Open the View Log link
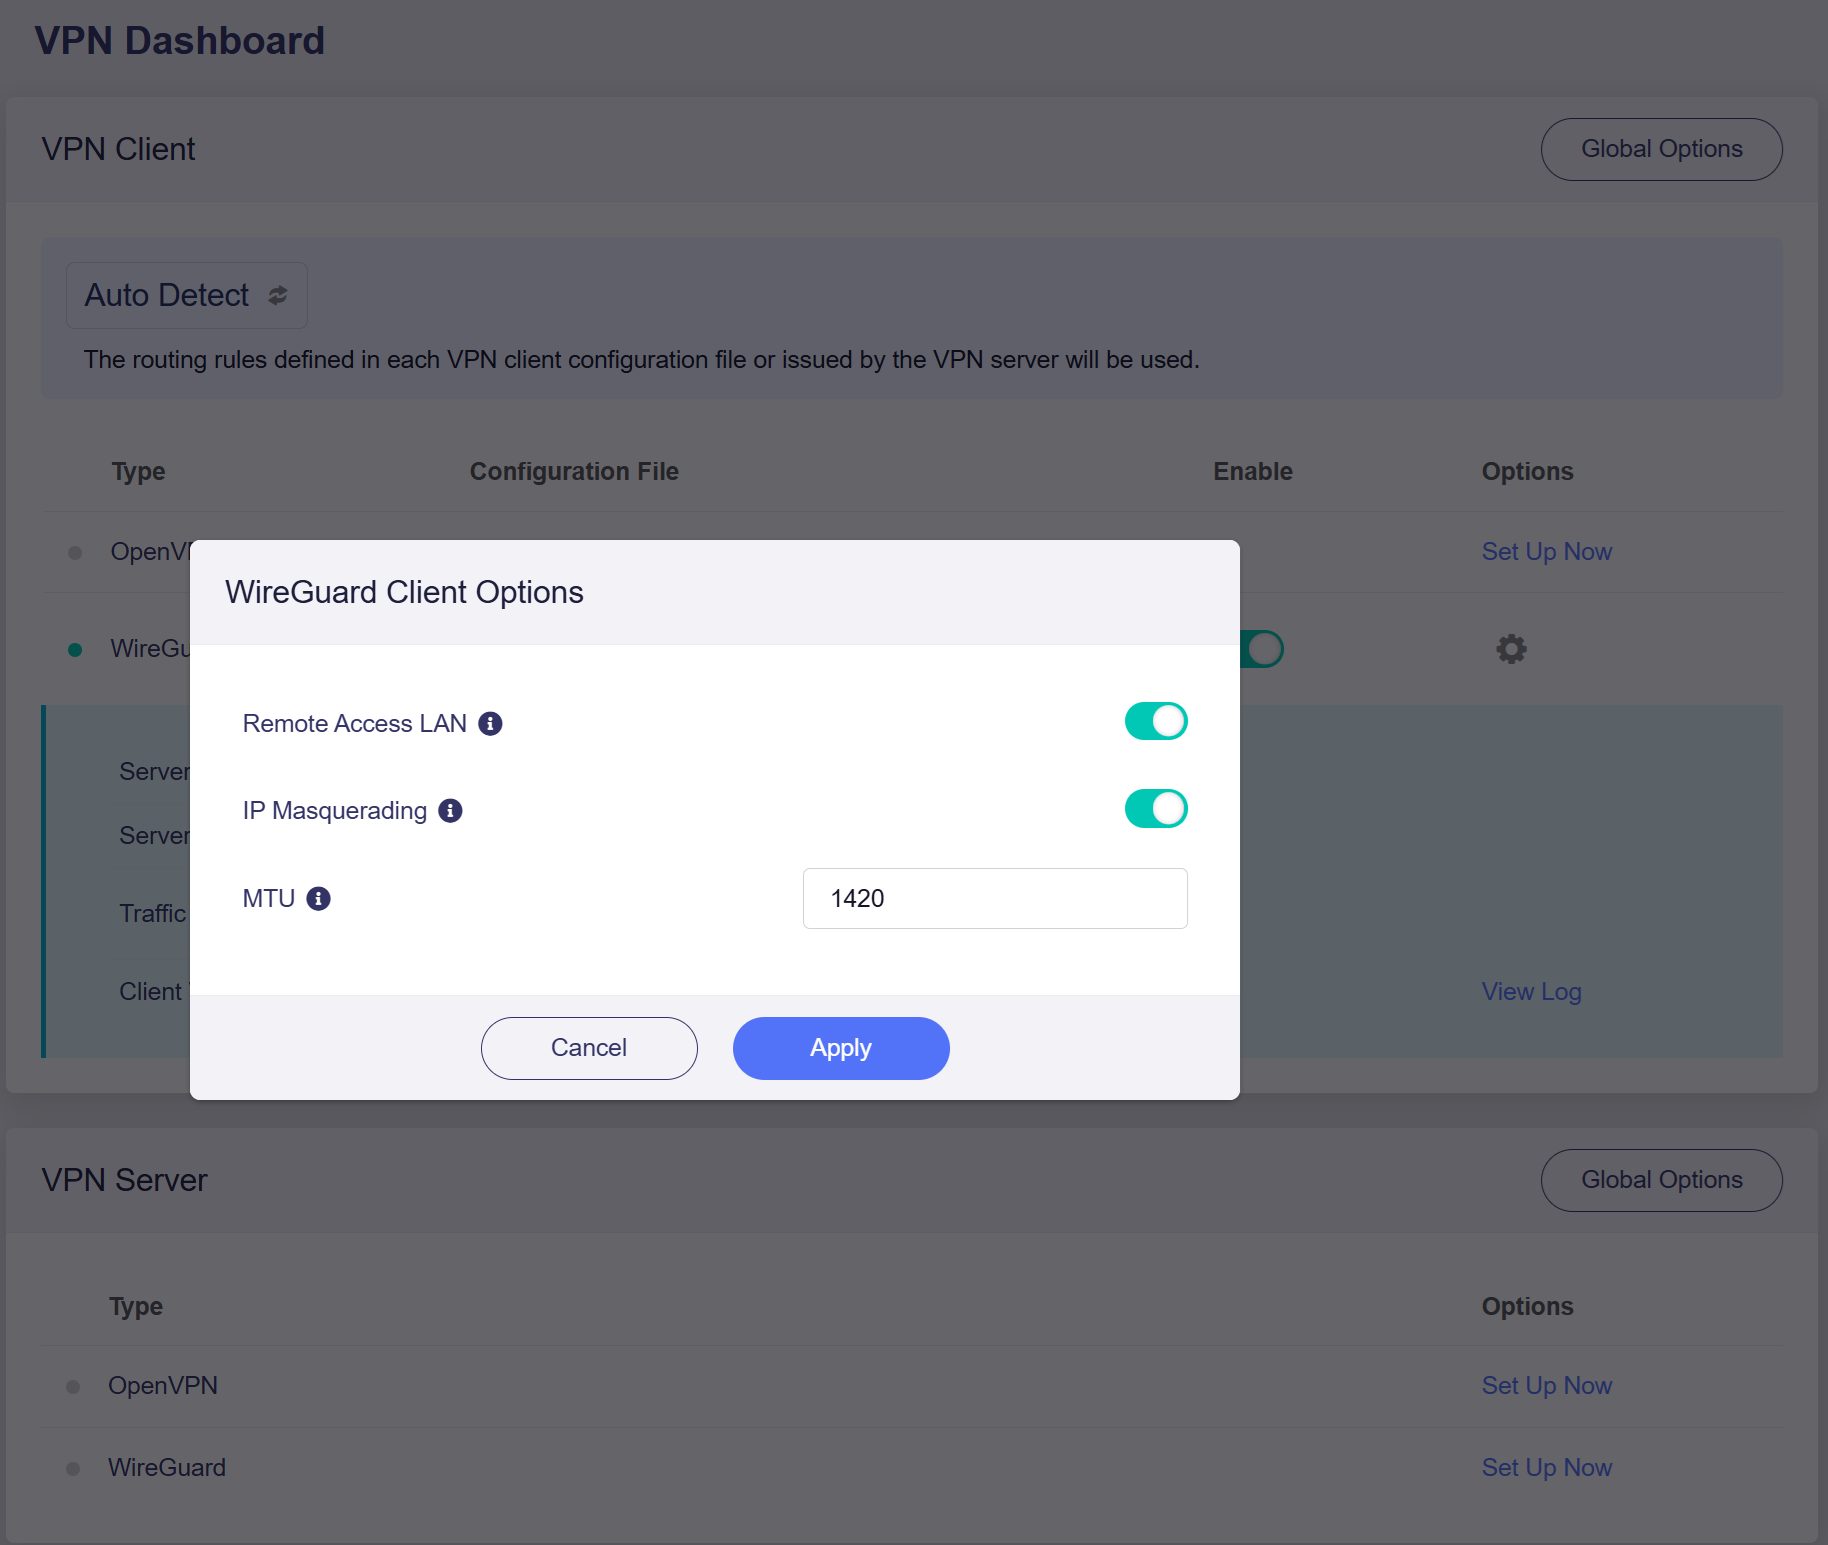Viewport: 1828px width, 1545px height. [1531, 992]
